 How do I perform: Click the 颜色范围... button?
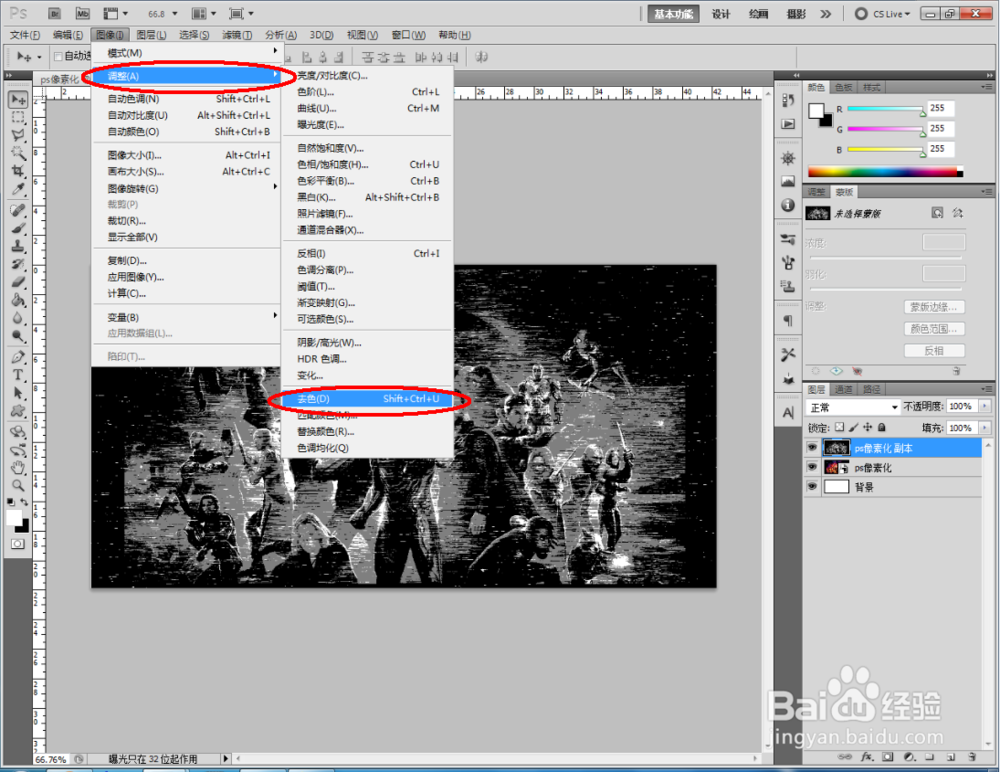pos(934,329)
